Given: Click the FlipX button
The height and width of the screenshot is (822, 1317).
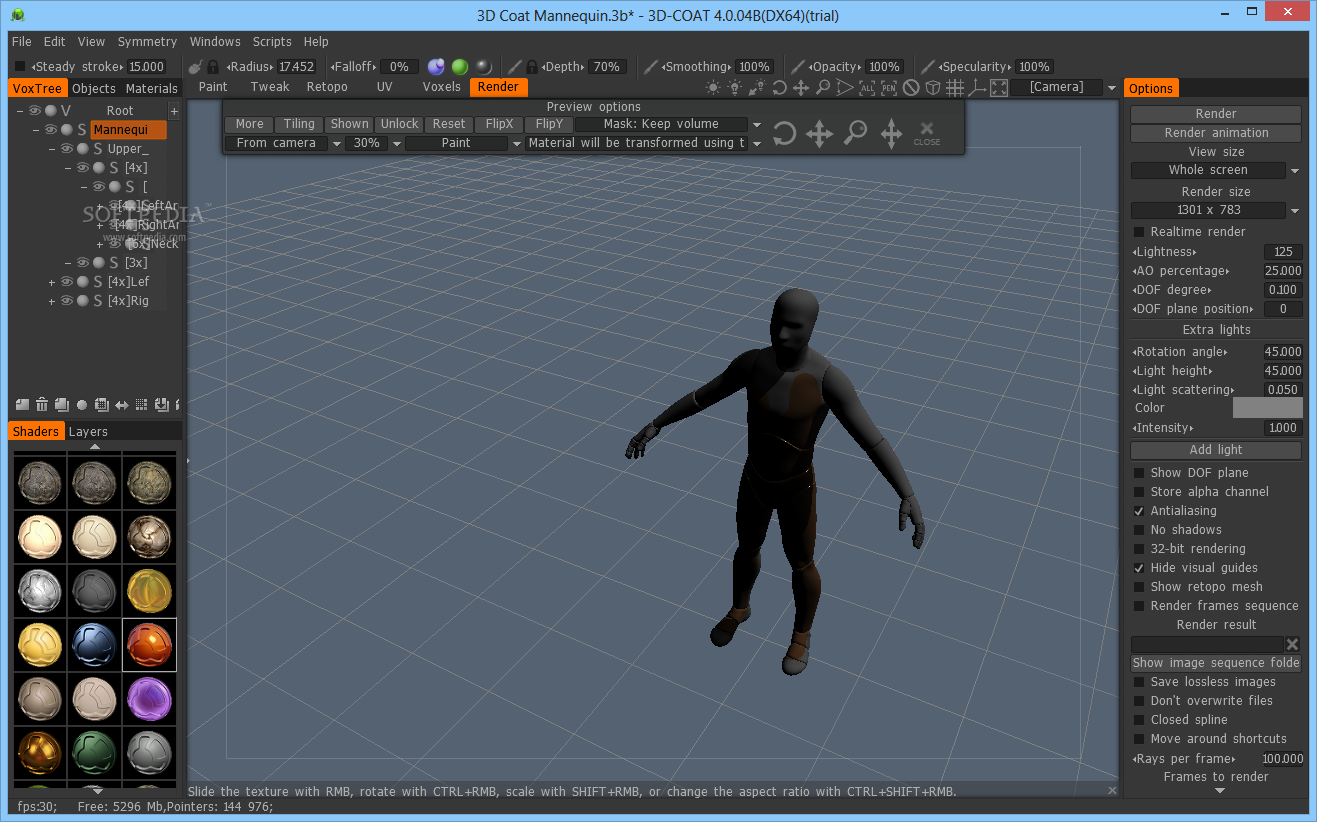Looking at the screenshot, I should tap(499, 124).
